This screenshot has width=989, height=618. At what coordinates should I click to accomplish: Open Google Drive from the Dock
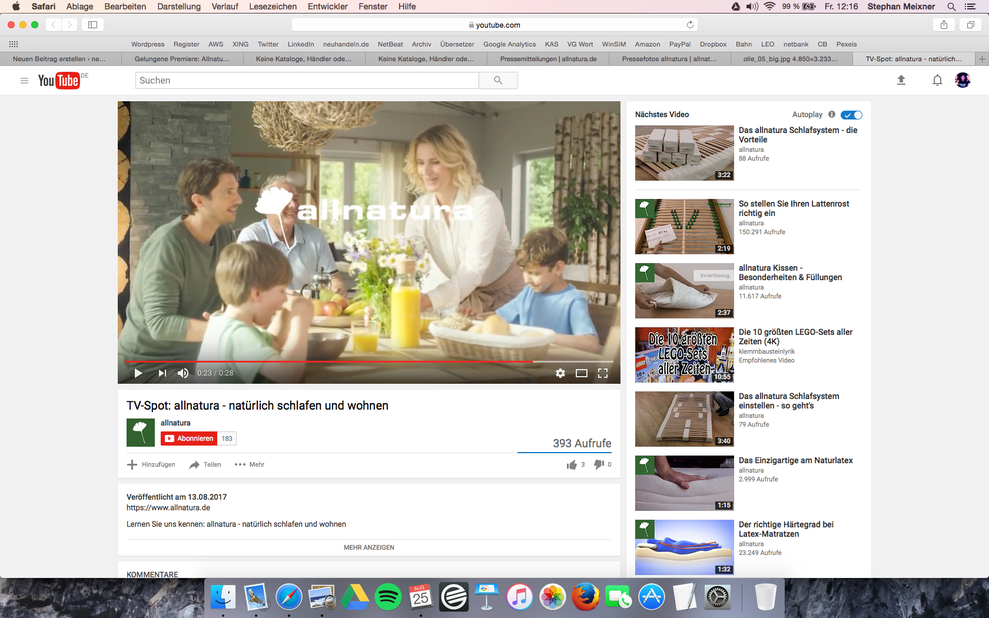tap(355, 597)
